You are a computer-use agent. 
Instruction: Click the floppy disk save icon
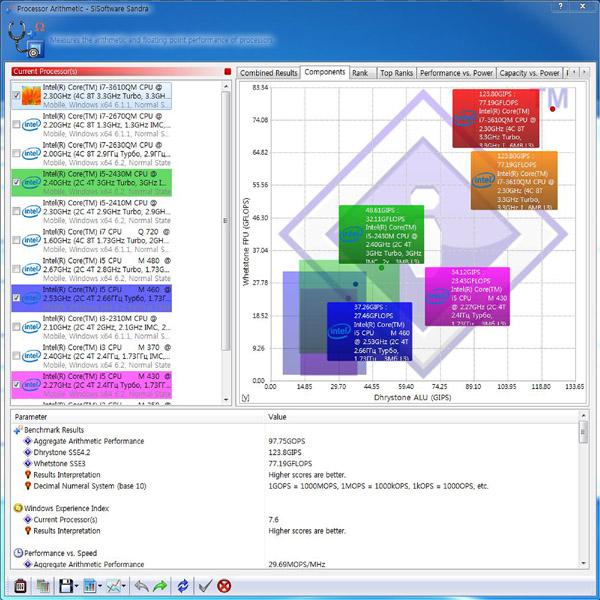pos(65,586)
